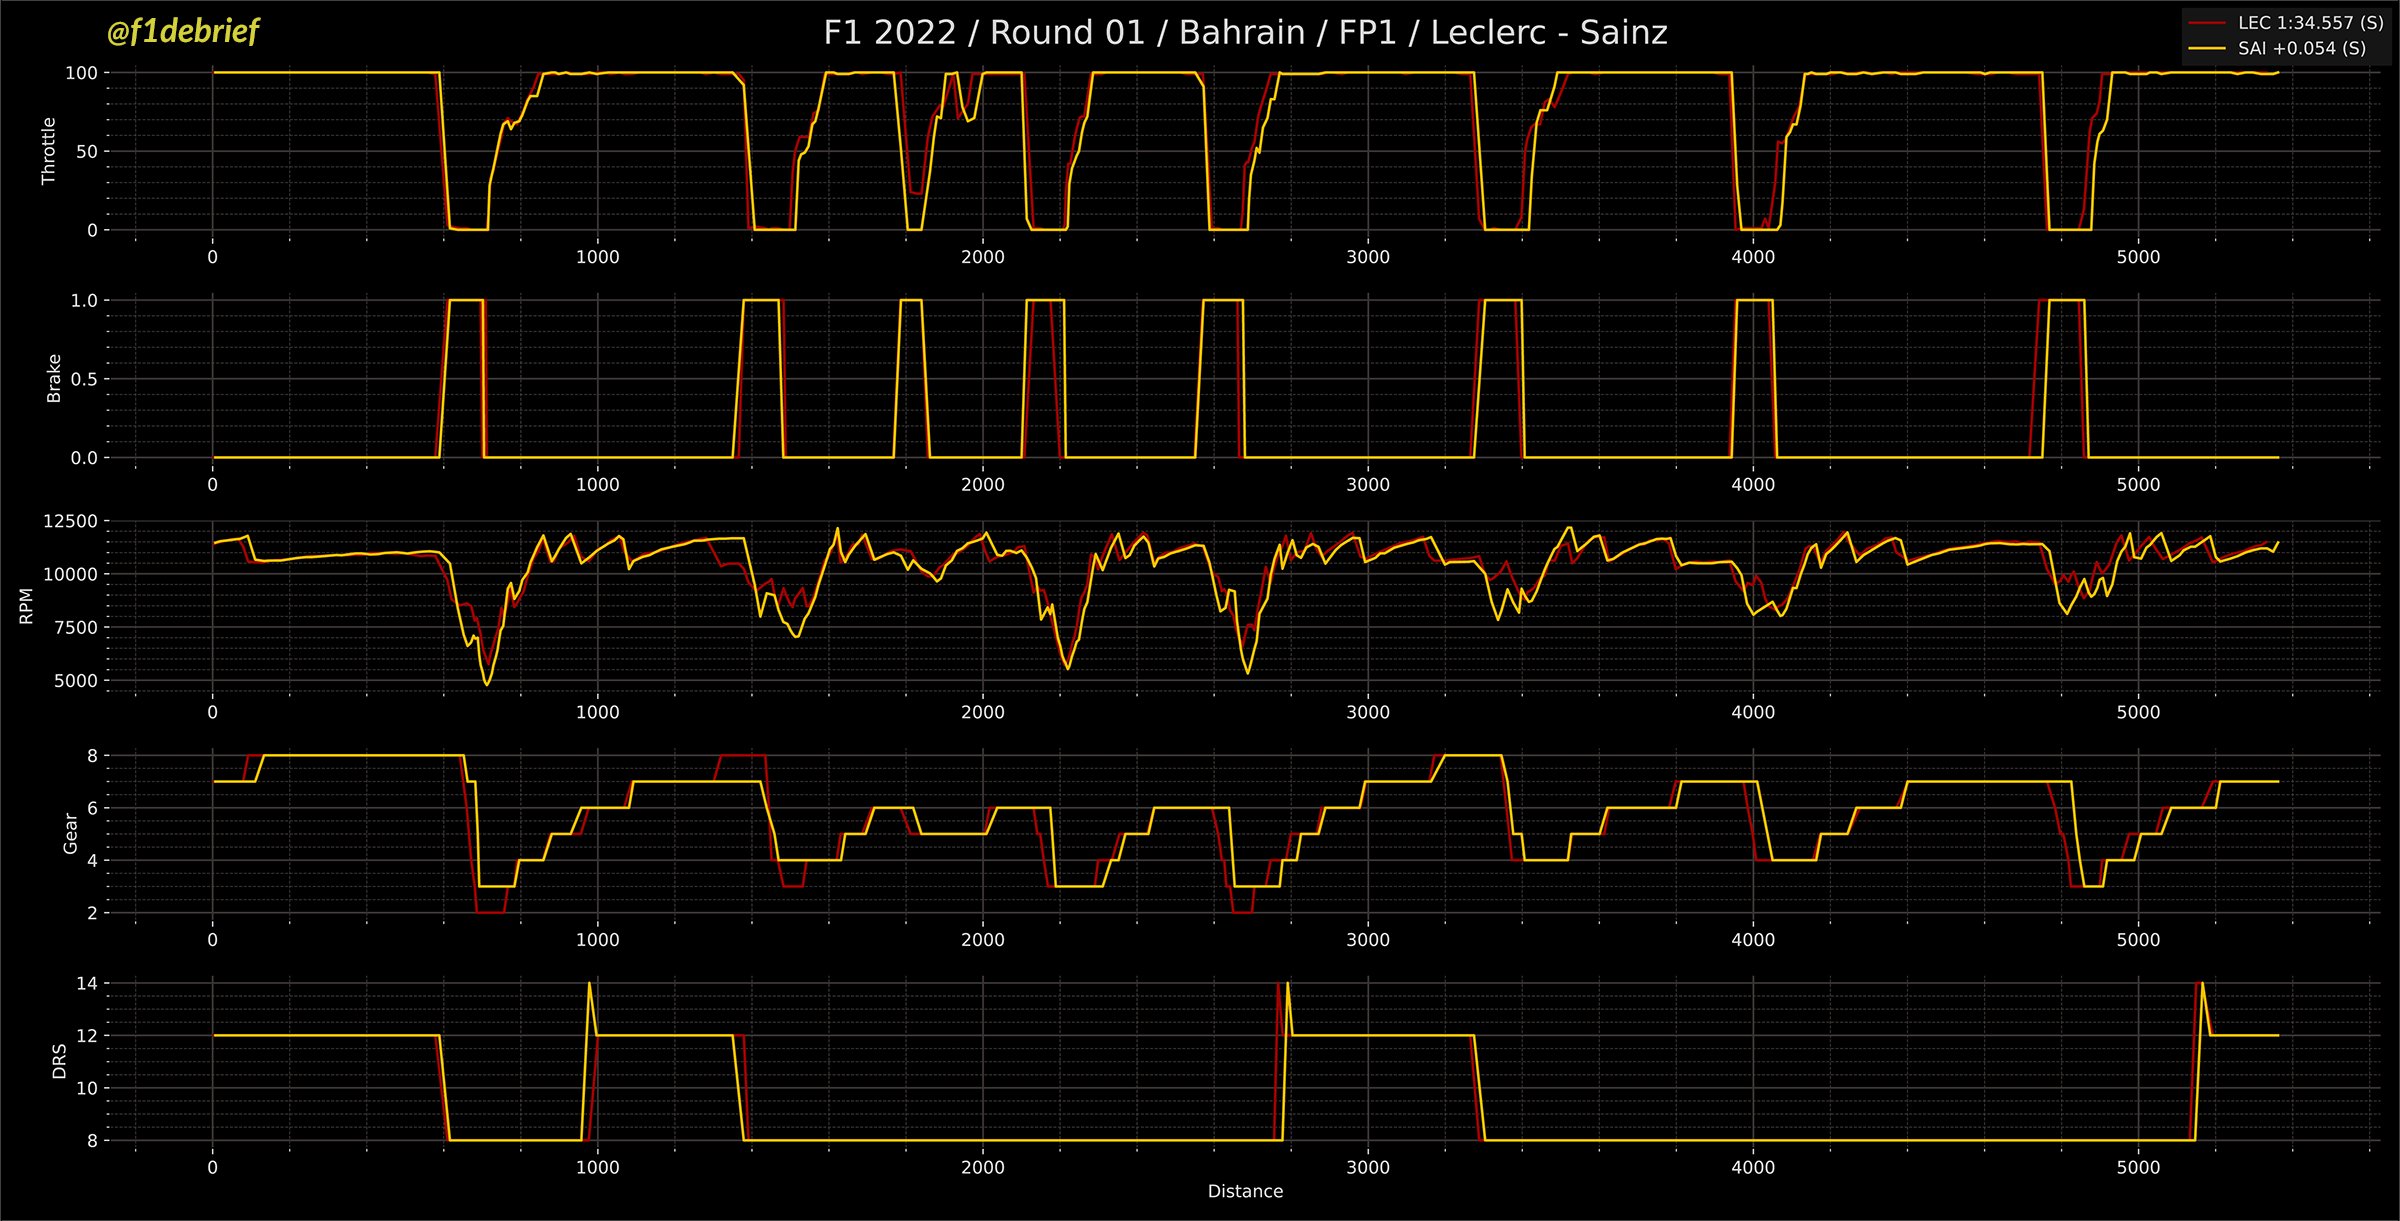Select the SAI +0.054 legend entry
Image resolution: width=2400 pixels, height=1221 pixels.
(x=2301, y=48)
